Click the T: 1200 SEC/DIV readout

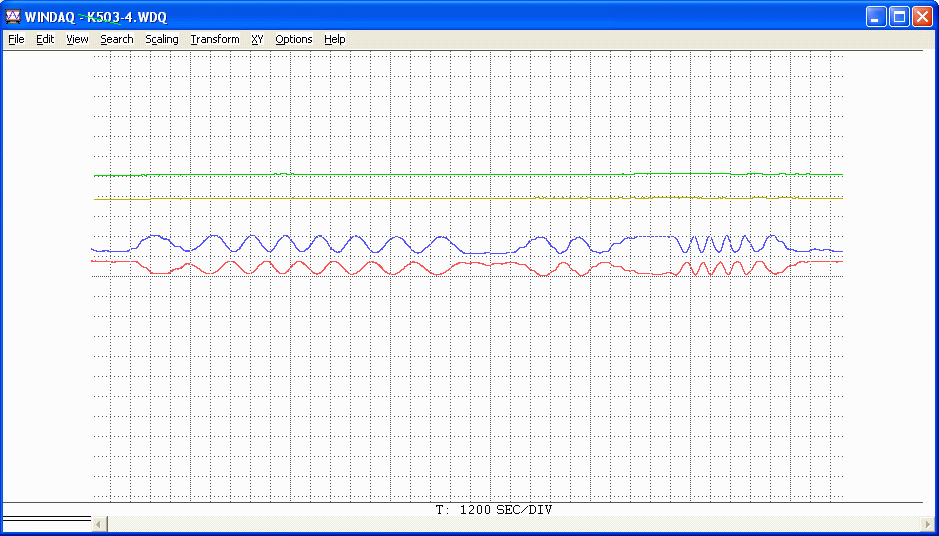click(x=494, y=510)
